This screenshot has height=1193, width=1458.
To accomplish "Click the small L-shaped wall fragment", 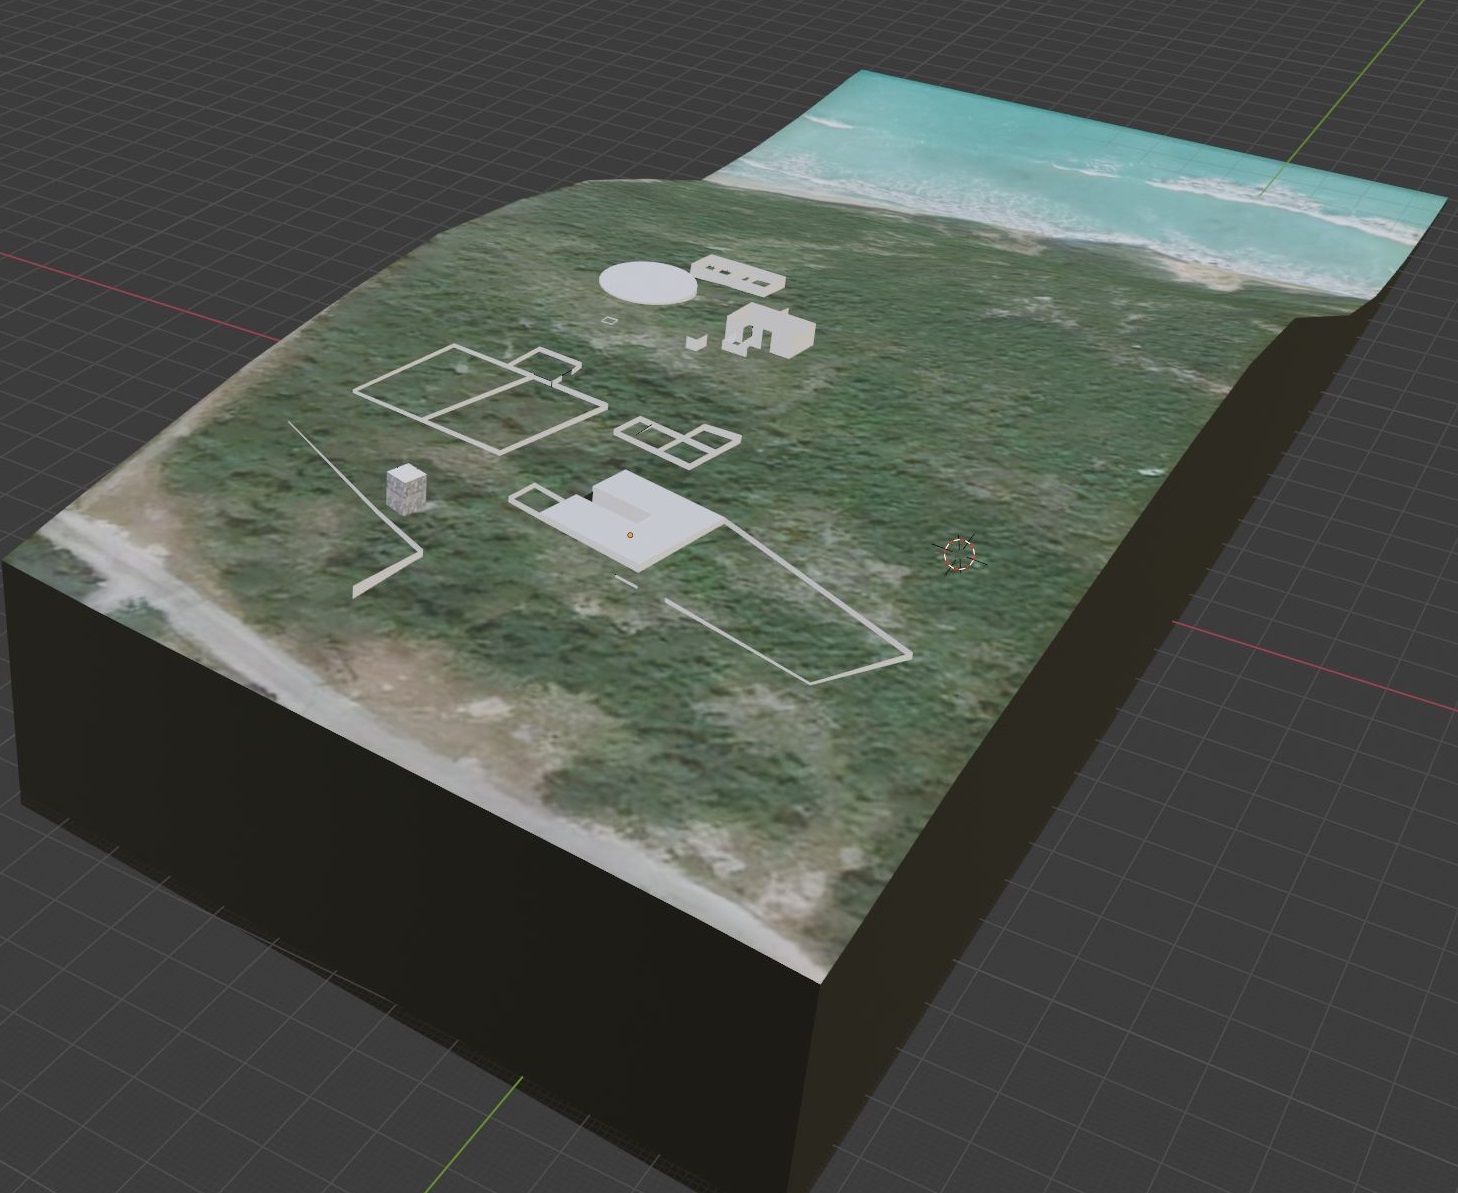I will pyautogui.click(x=696, y=343).
